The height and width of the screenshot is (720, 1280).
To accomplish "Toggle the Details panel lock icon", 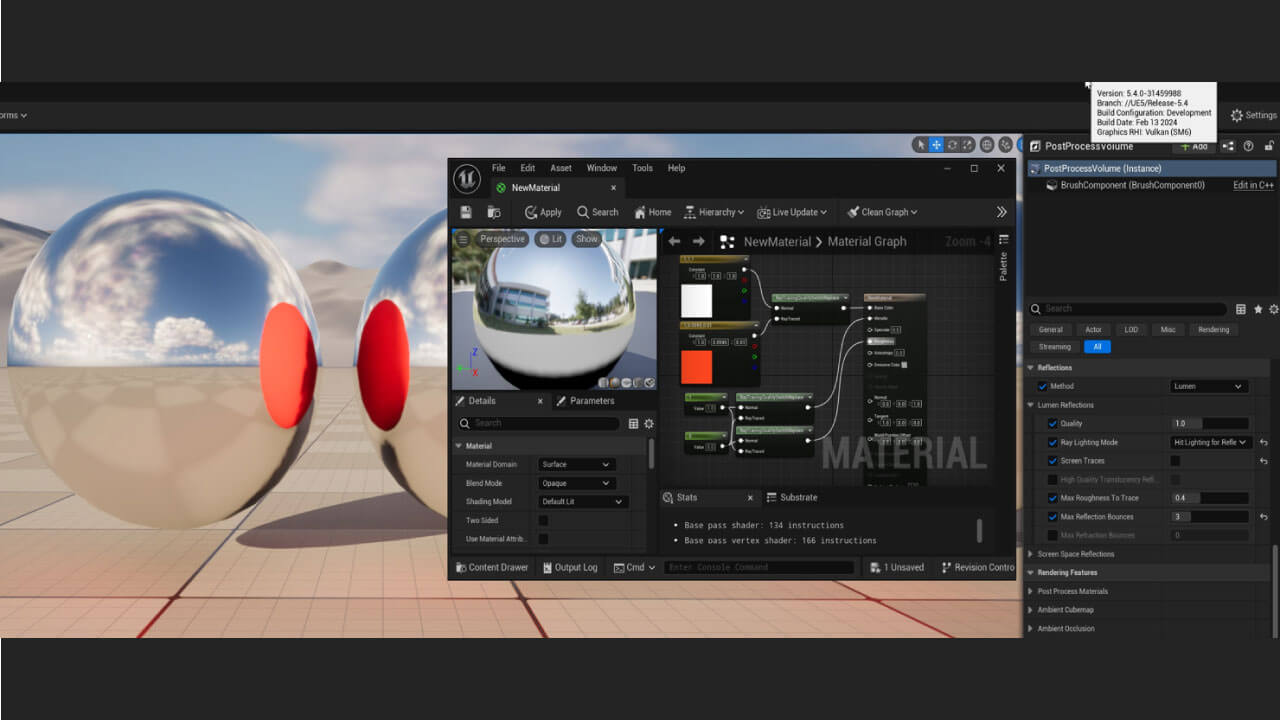I will click(1268, 146).
